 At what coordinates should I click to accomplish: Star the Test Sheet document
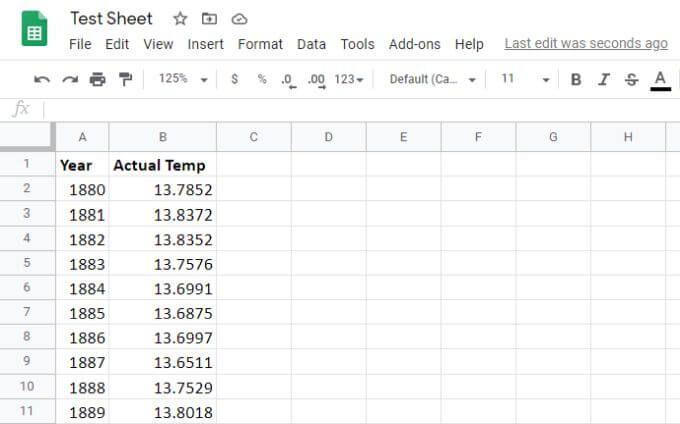(x=180, y=19)
